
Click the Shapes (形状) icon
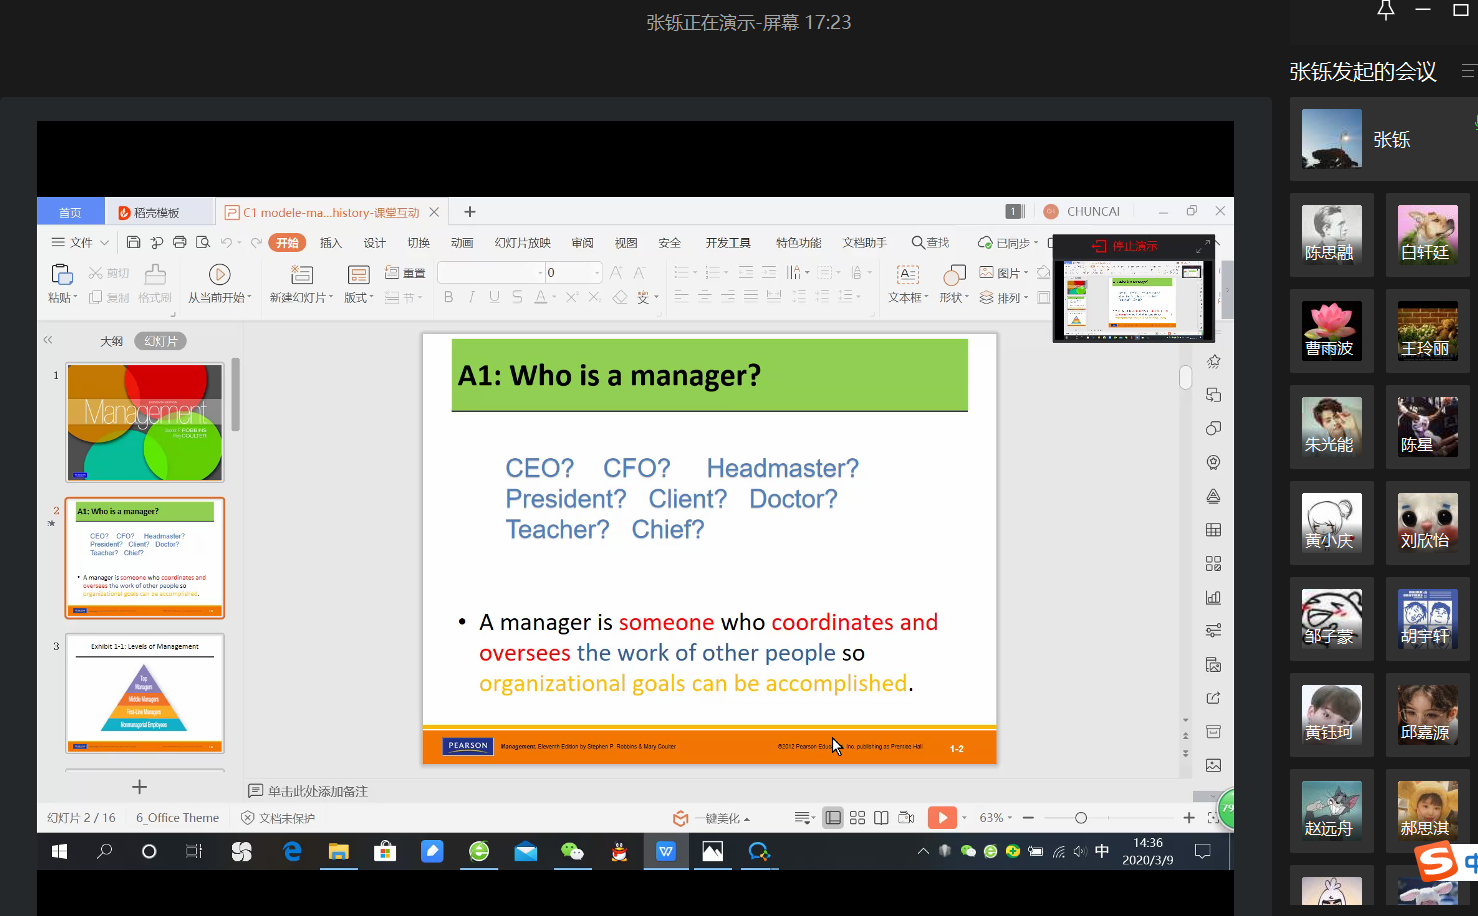point(954,274)
